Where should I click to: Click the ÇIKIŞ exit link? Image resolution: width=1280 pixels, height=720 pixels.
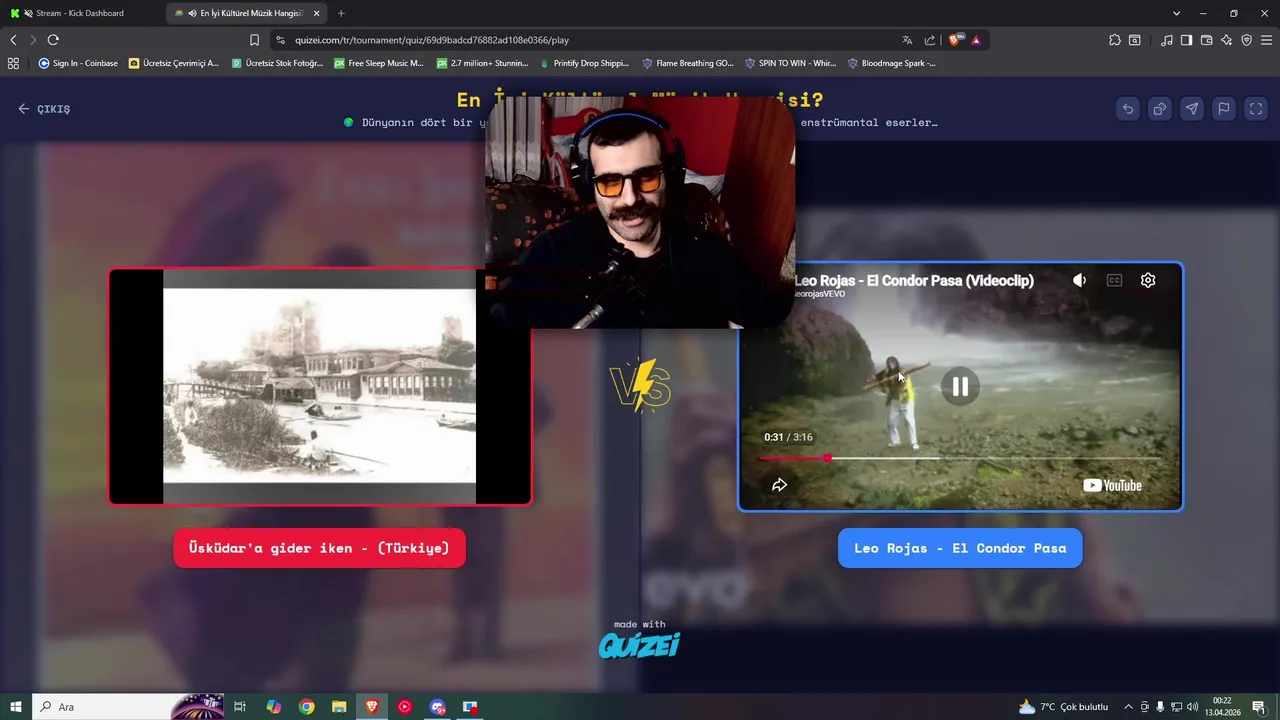pos(44,109)
